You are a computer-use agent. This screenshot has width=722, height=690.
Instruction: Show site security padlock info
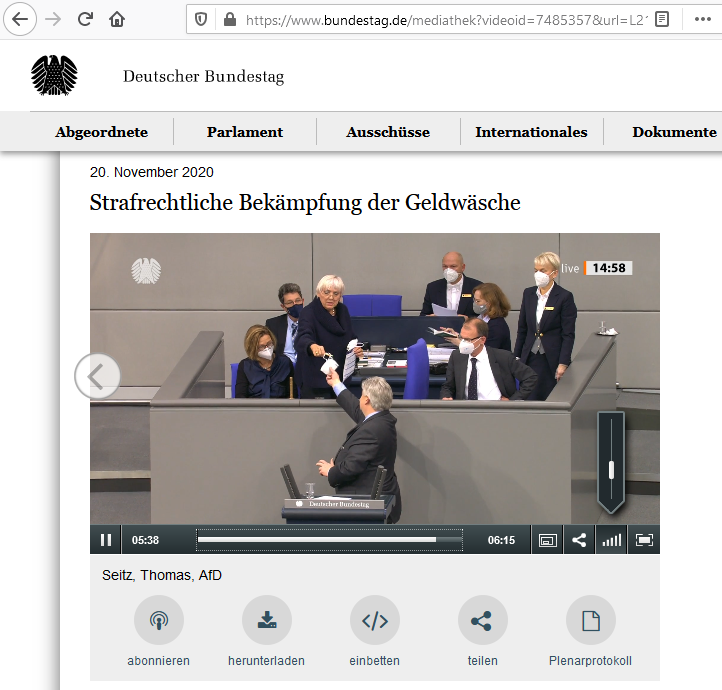click(x=230, y=19)
